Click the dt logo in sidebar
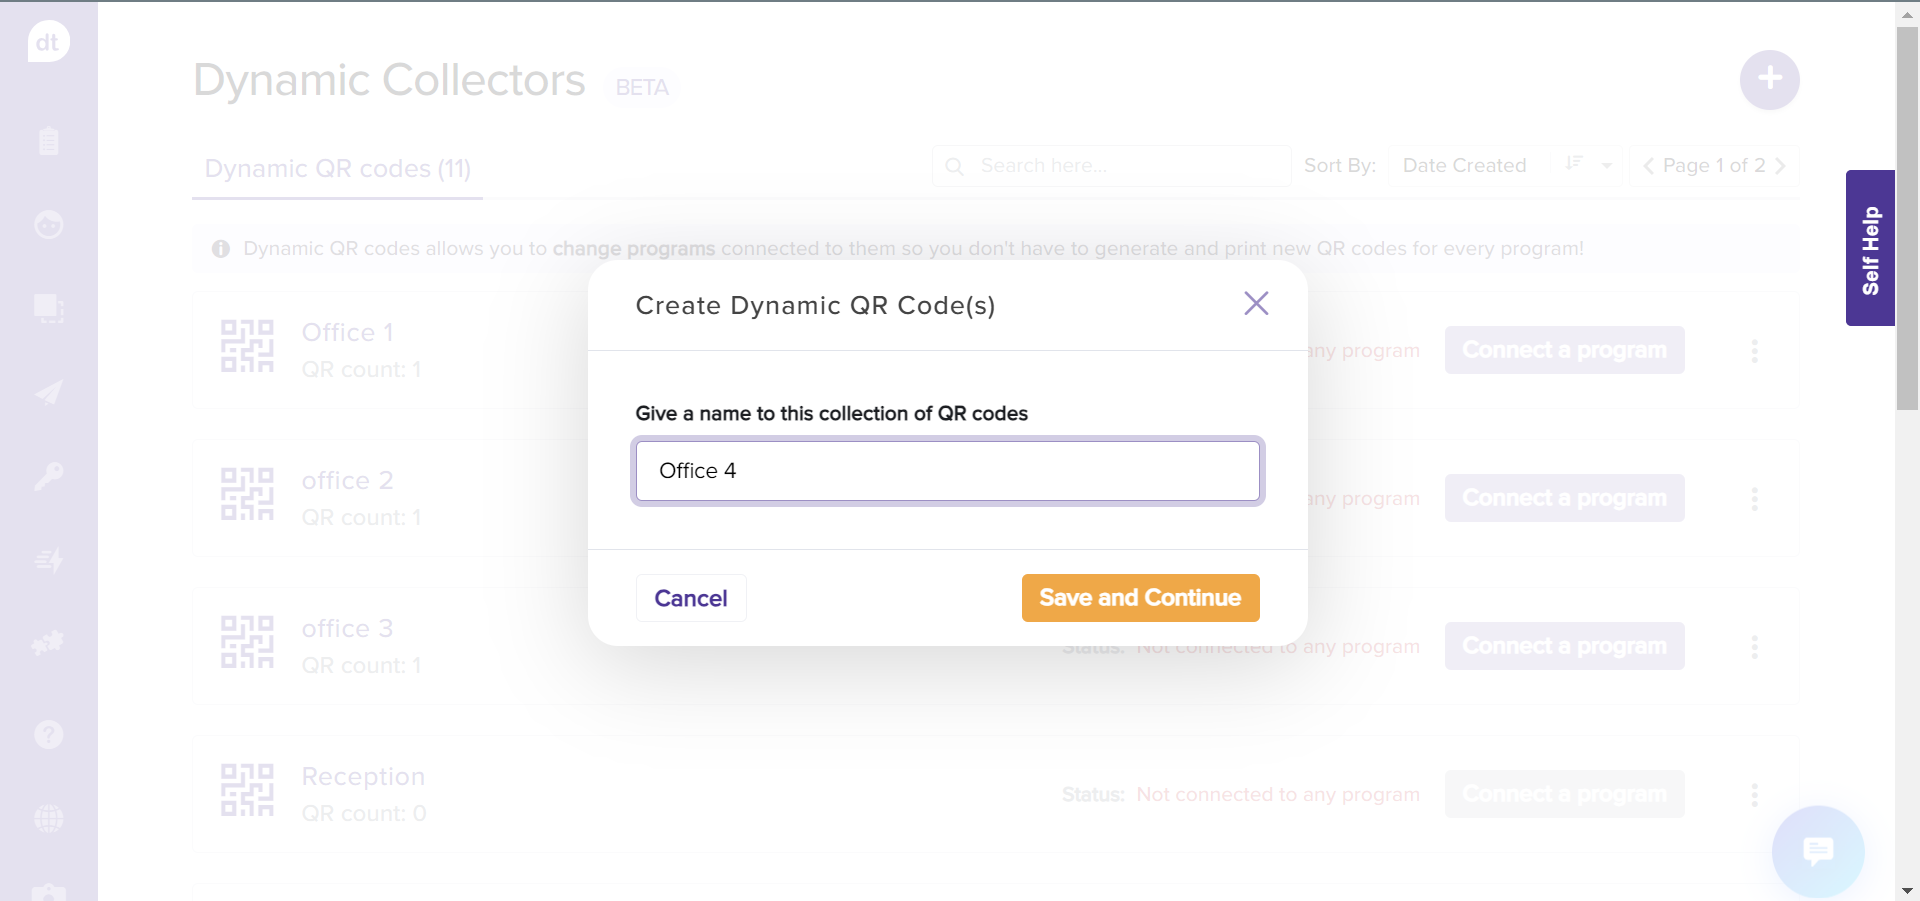The height and width of the screenshot is (901, 1920). (48, 42)
